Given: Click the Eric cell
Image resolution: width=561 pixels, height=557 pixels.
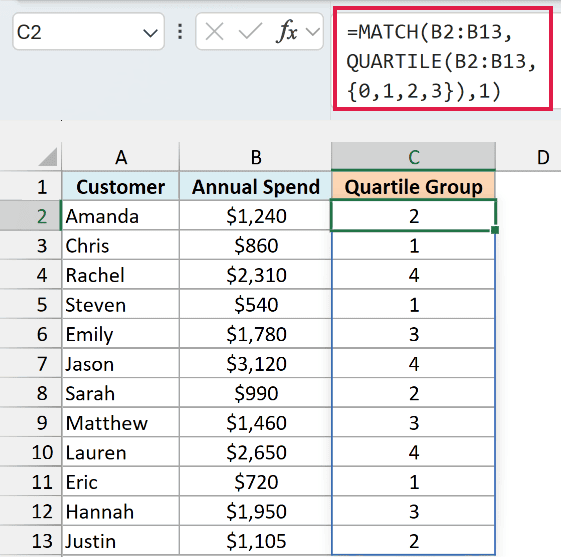Looking at the screenshot, I should [121, 482].
